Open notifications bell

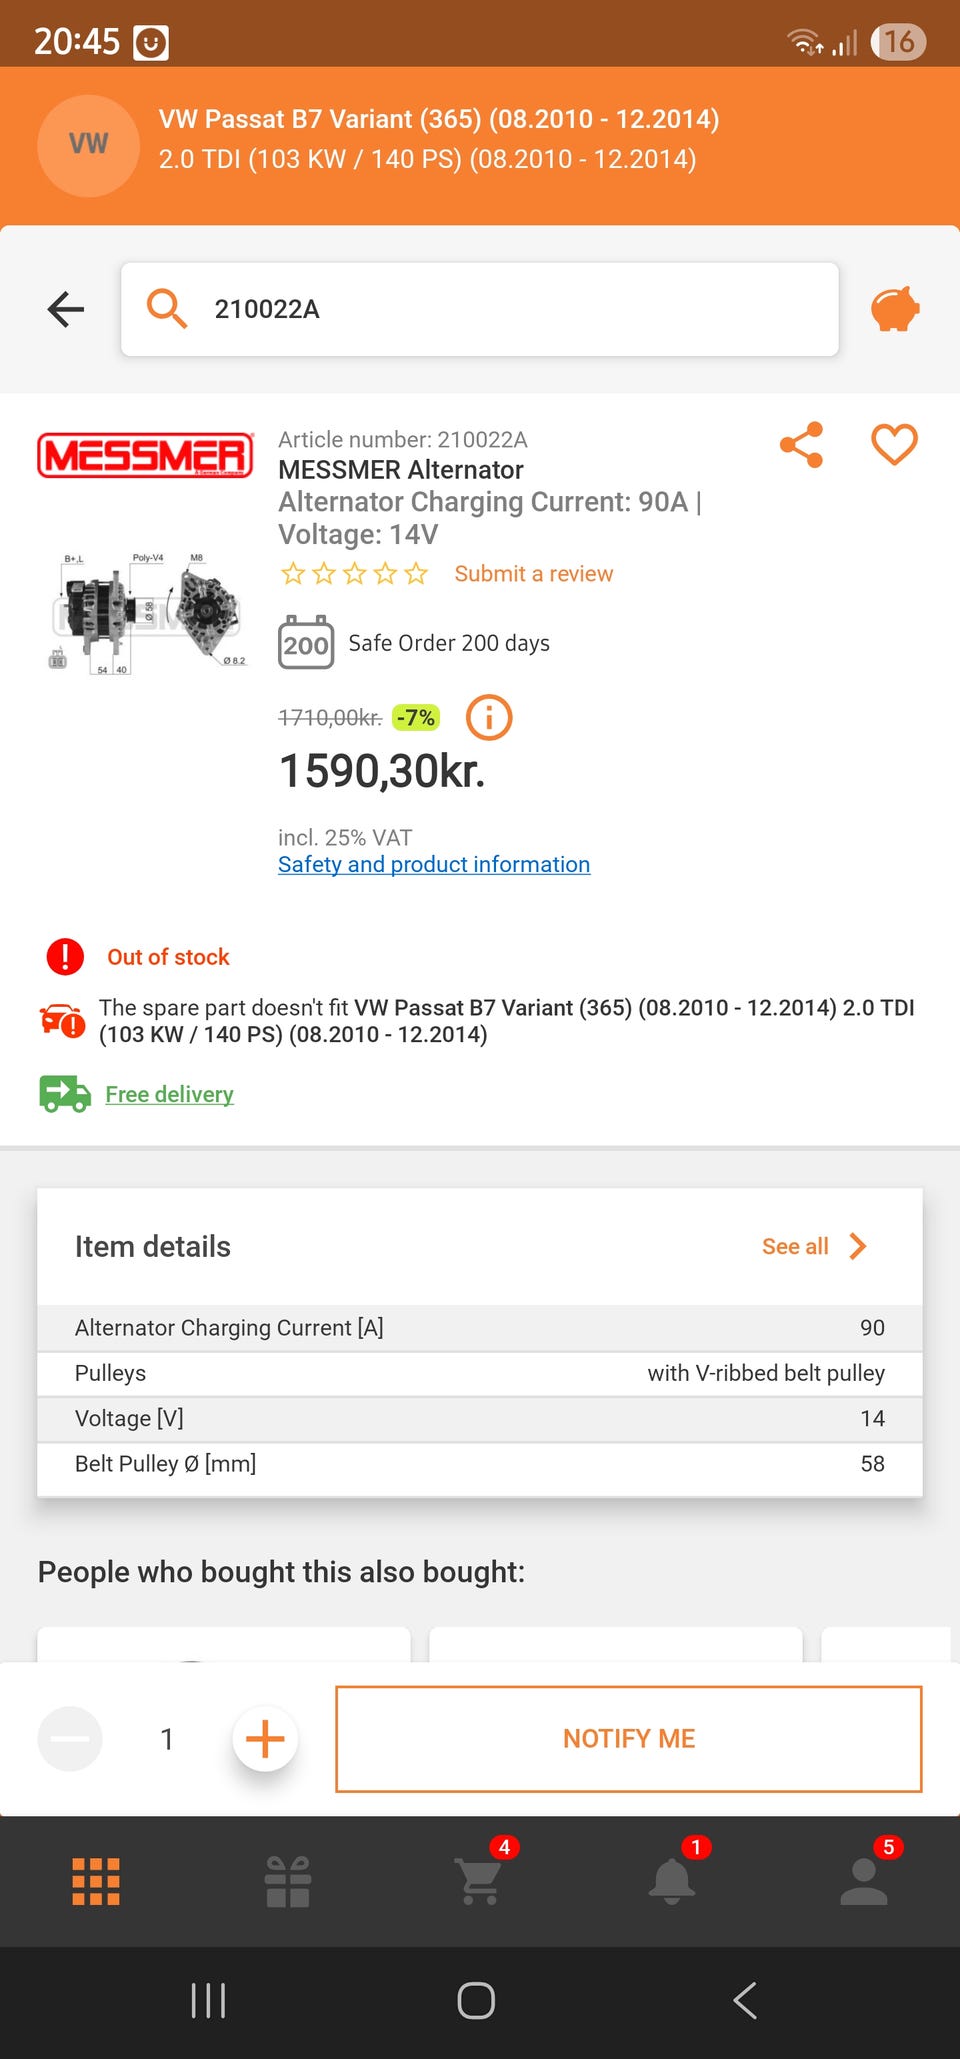pos(672,1882)
